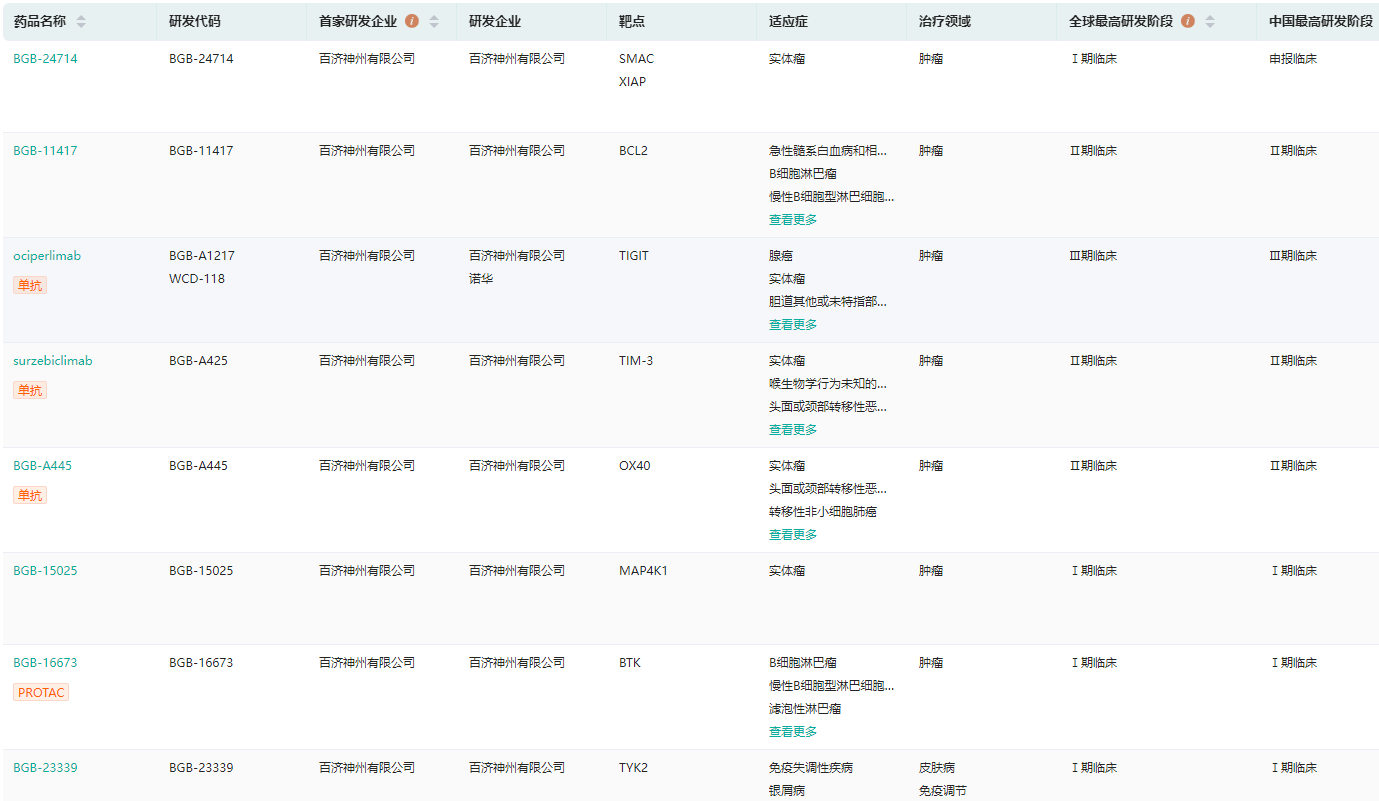Select the SMAC target cell

[x=636, y=59]
